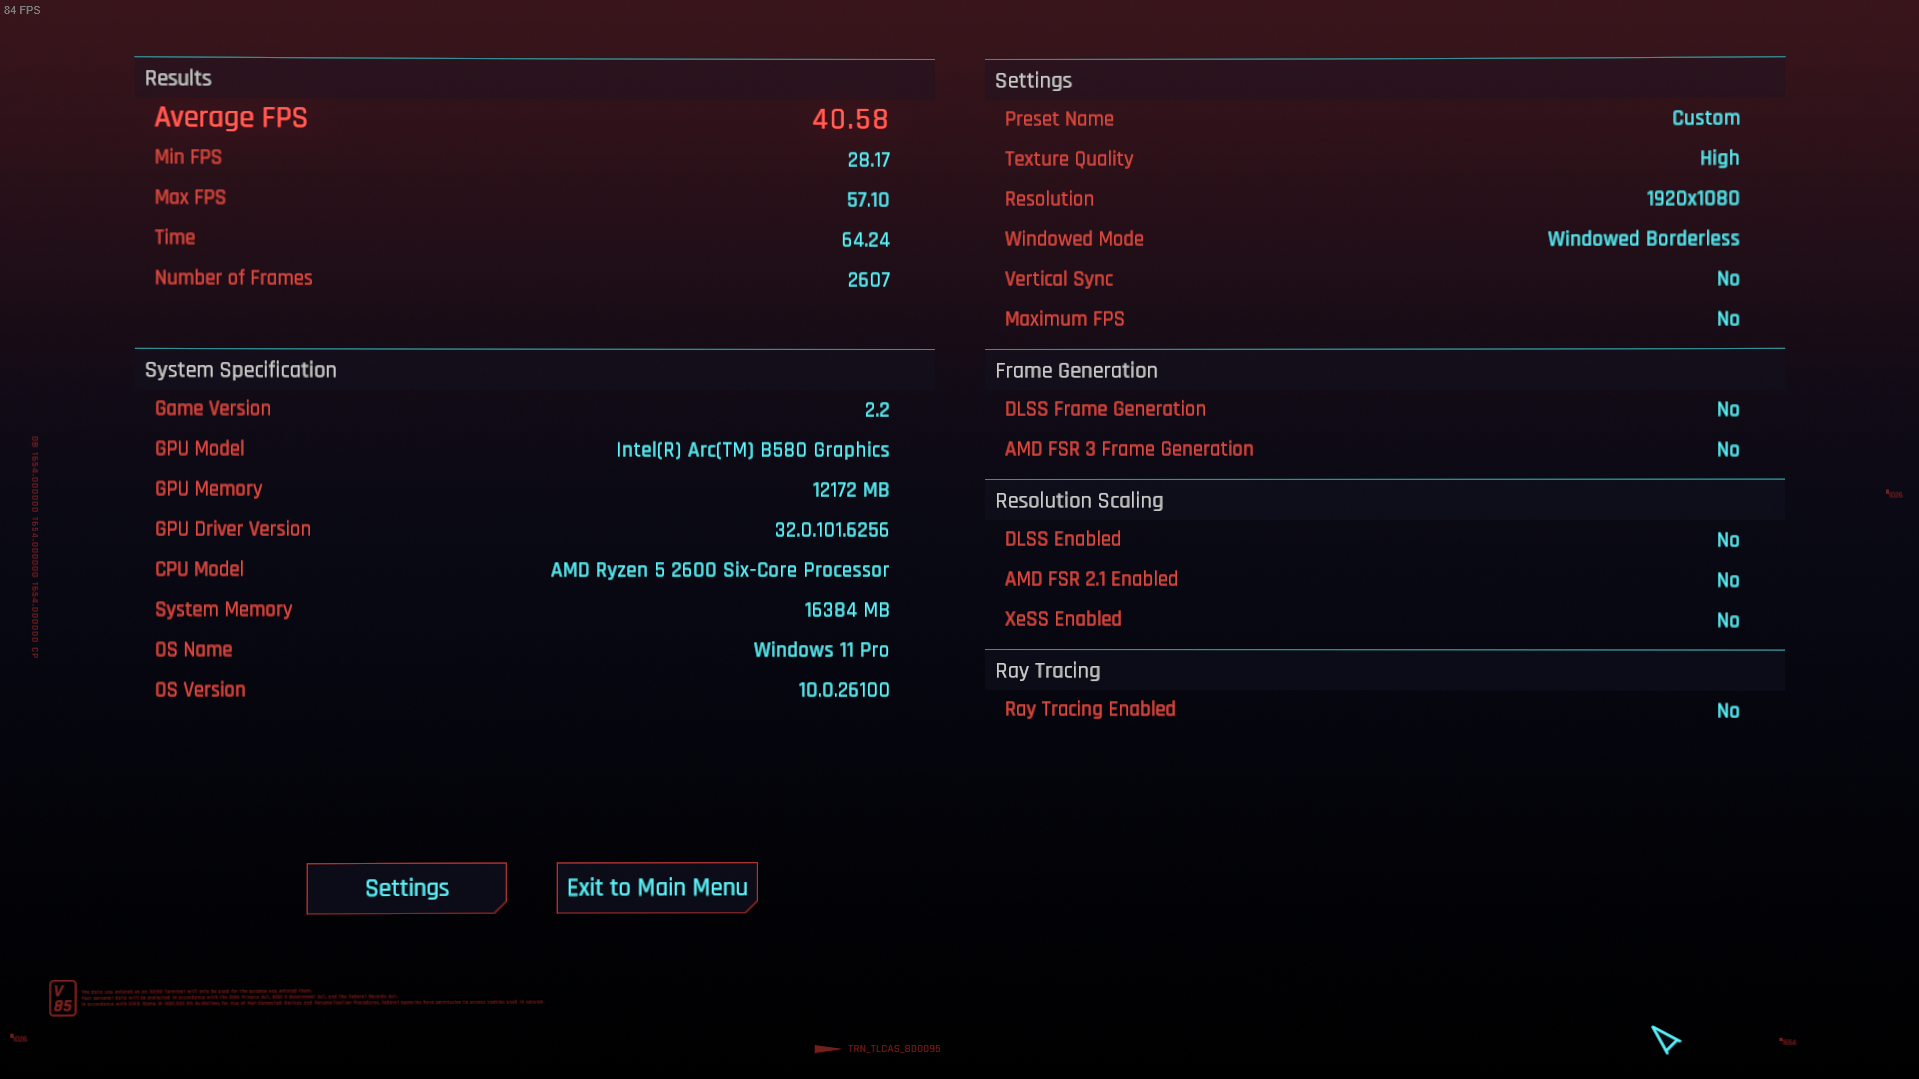1919x1079 pixels.
Task: Click the Texture Quality label
Action: point(1068,159)
